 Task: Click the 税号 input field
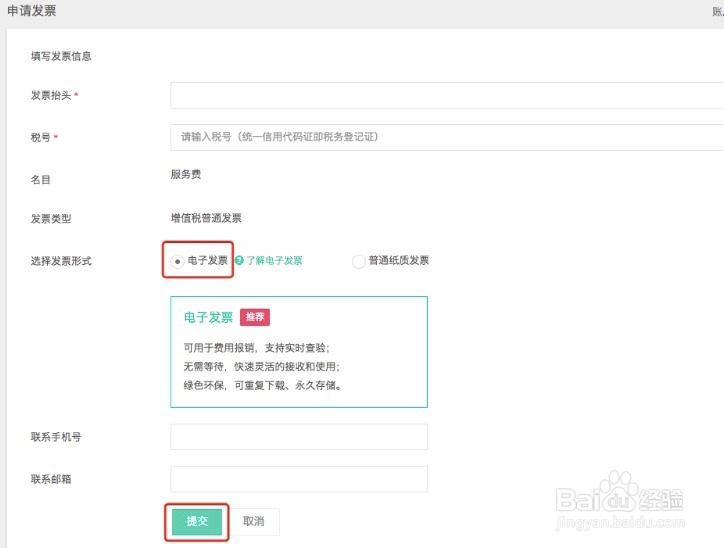(x=446, y=137)
